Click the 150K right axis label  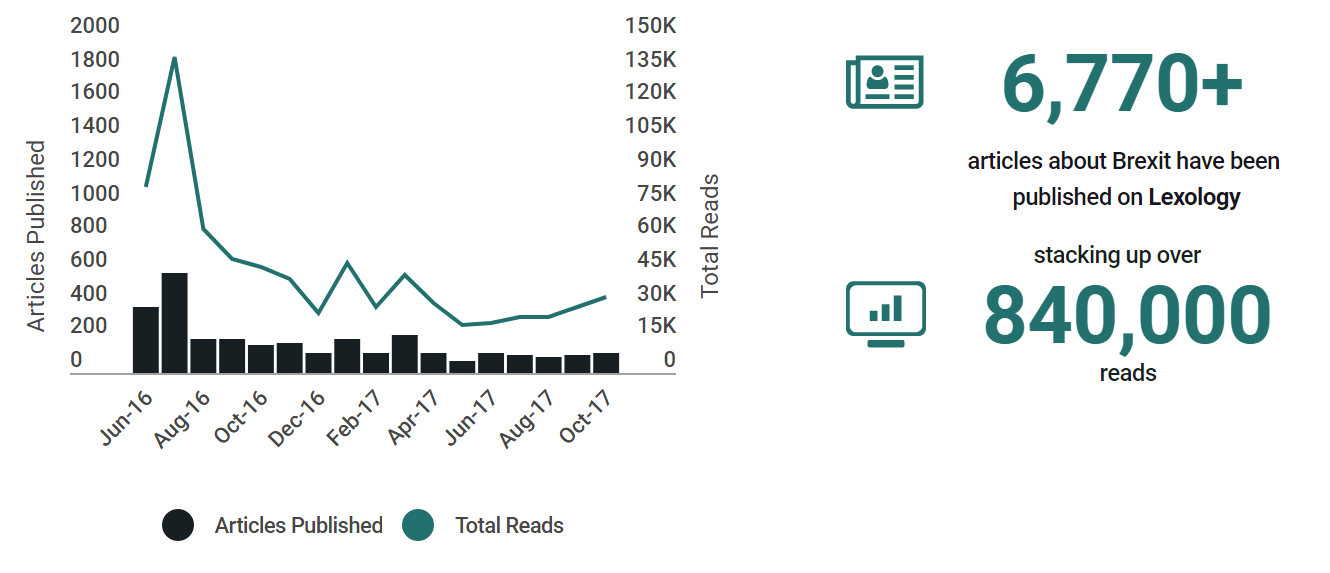tap(651, 26)
